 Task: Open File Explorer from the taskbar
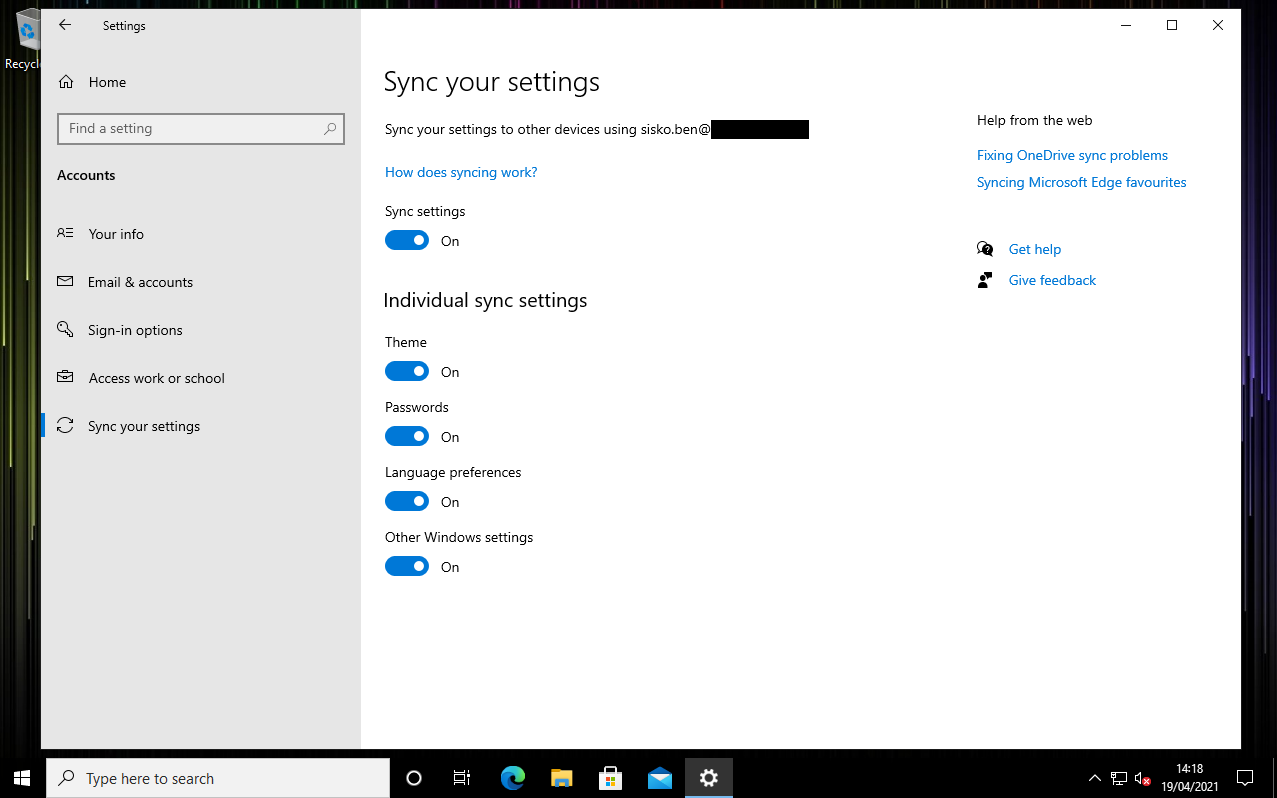tap(562, 778)
